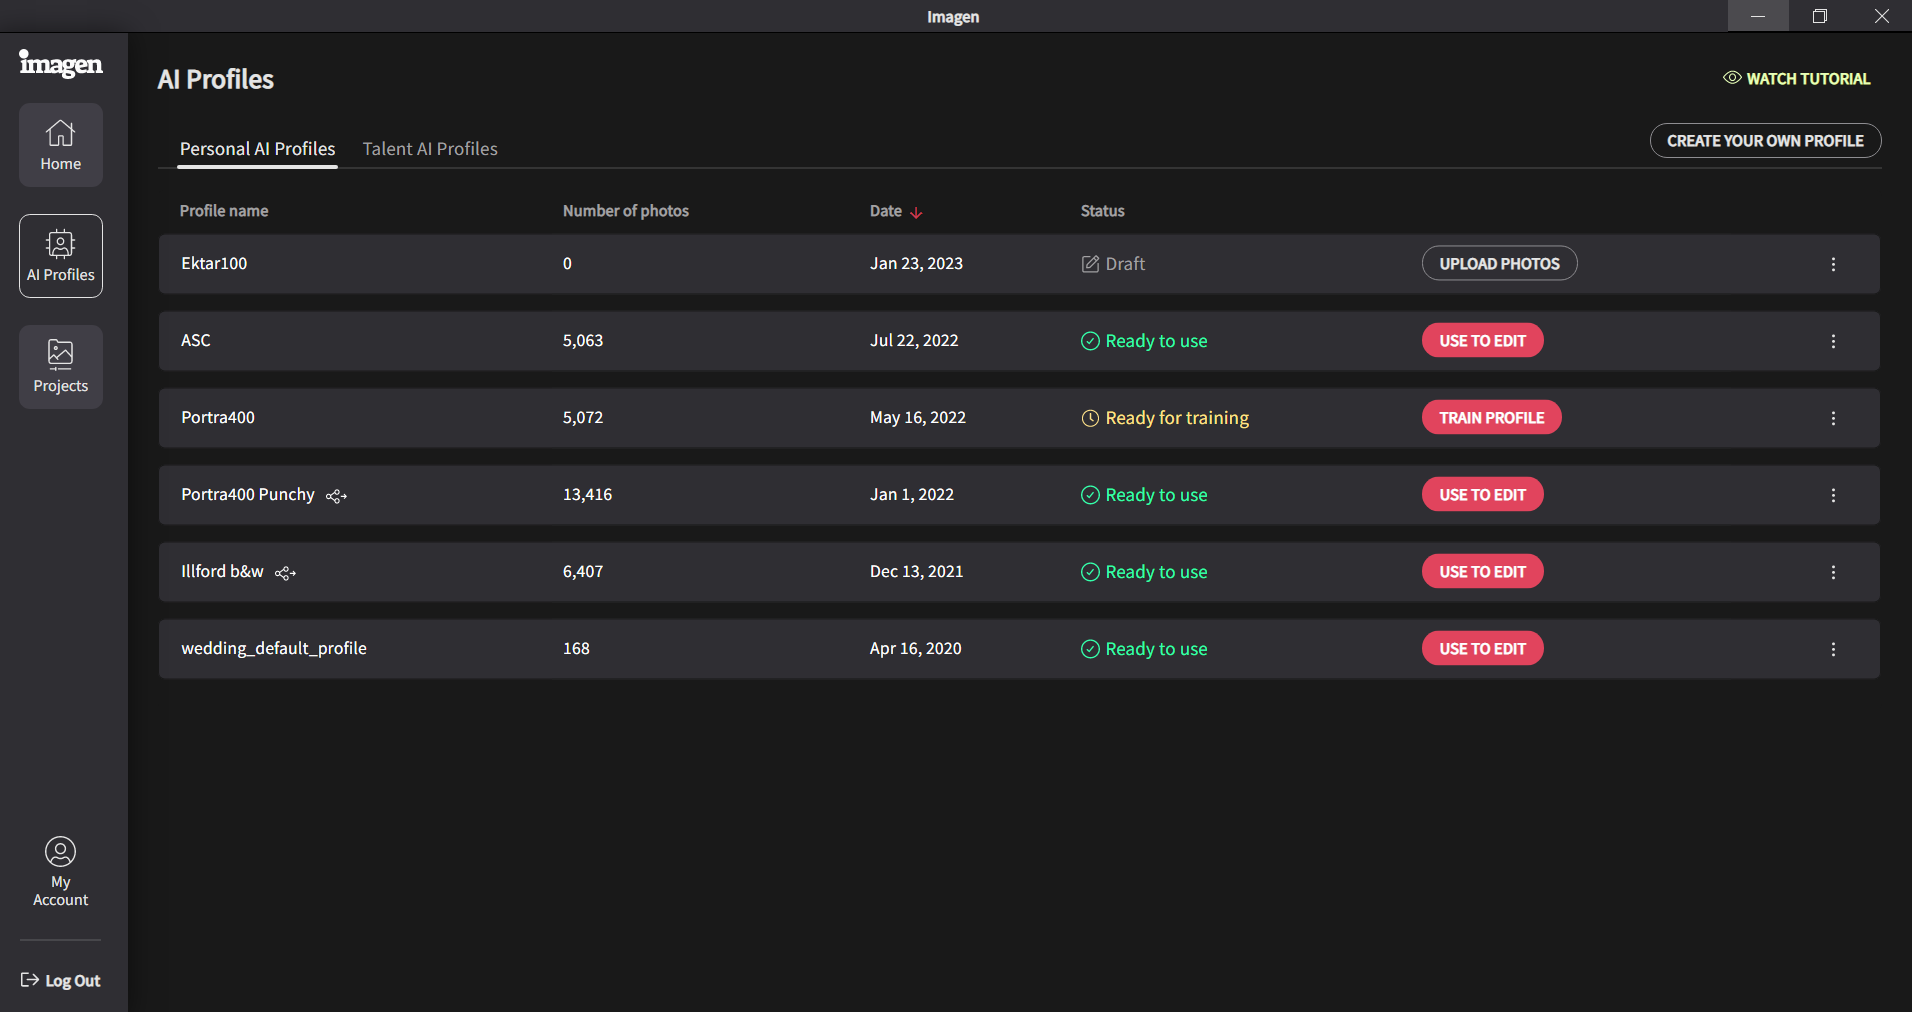The image size is (1912, 1012).
Task: Open more options for Ektar100
Action: pos(1833,264)
